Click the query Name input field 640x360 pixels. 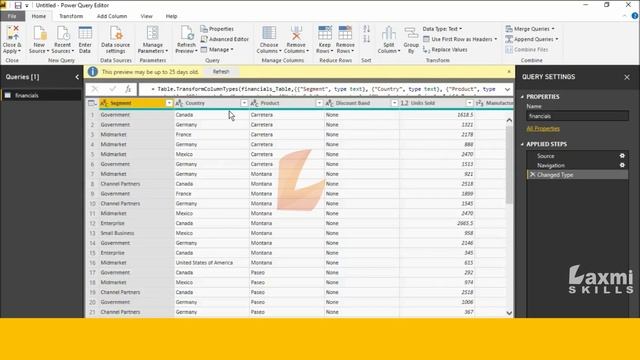tap(577, 116)
